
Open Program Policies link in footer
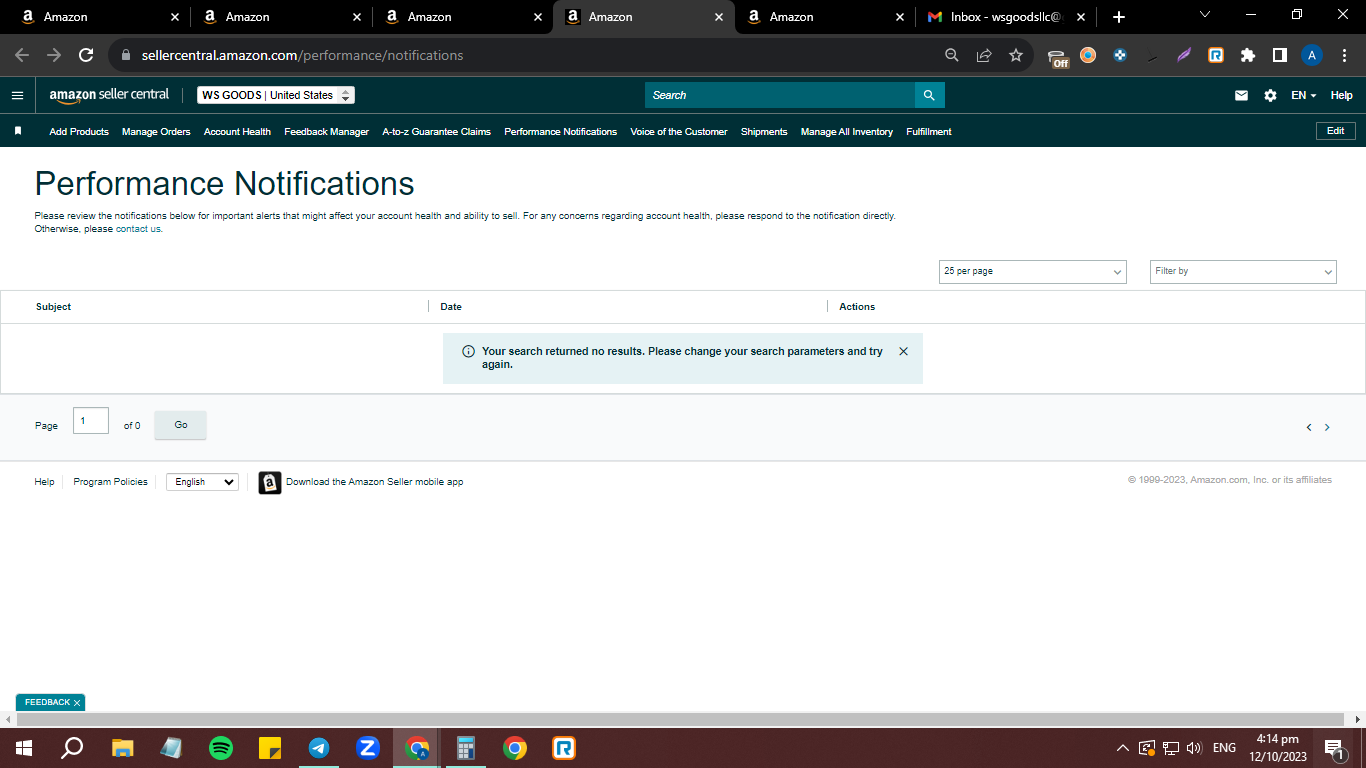click(x=110, y=482)
